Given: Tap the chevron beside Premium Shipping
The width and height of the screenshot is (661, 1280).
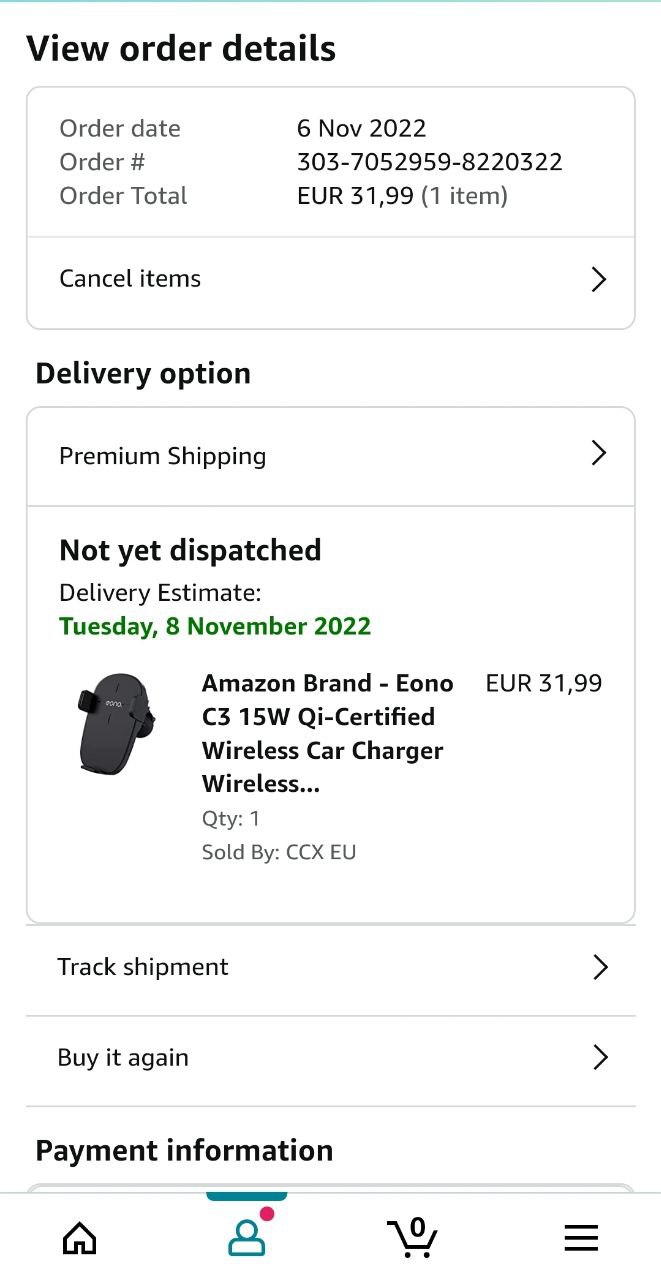Looking at the screenshot, I should tap(598, 454).
